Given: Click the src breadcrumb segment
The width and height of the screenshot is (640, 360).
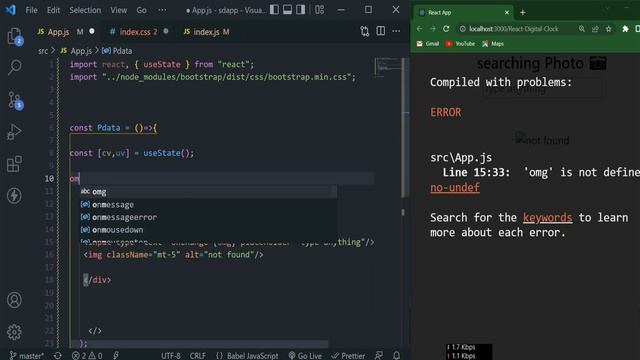Looking at the screenshot, I should (x=43, y=51).
